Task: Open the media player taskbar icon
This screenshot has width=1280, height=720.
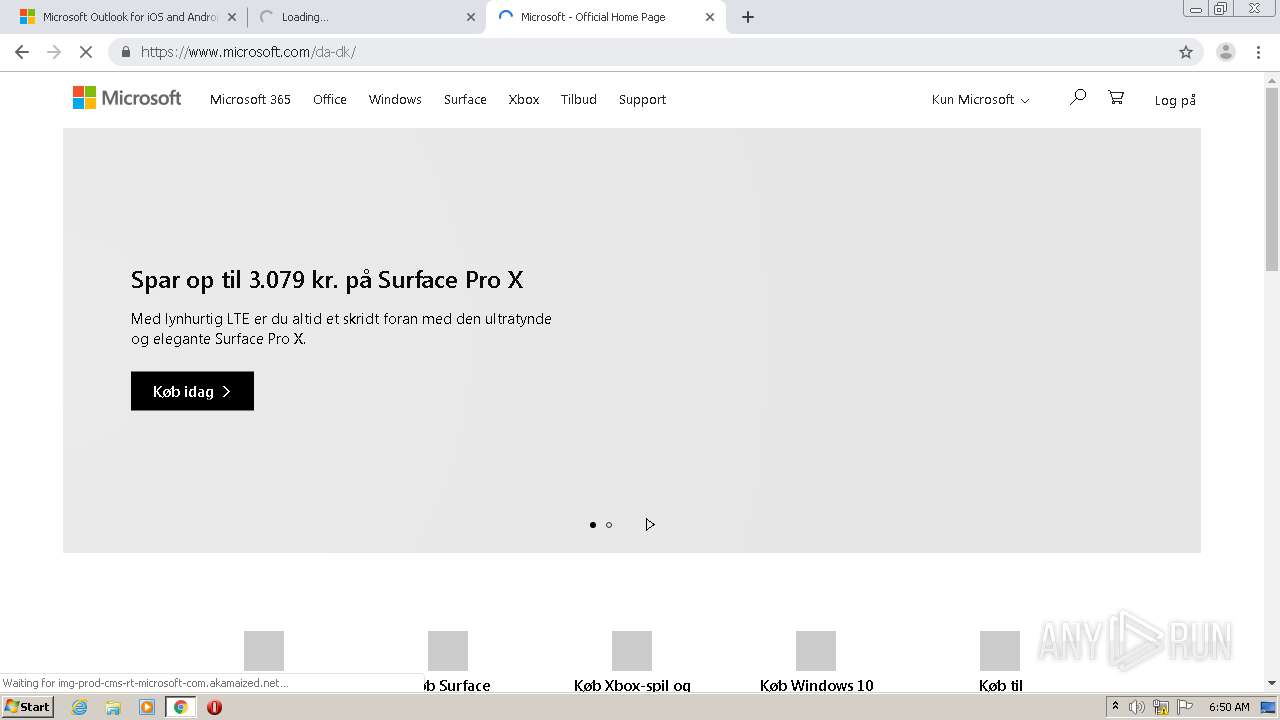Action: coord(147,707)
